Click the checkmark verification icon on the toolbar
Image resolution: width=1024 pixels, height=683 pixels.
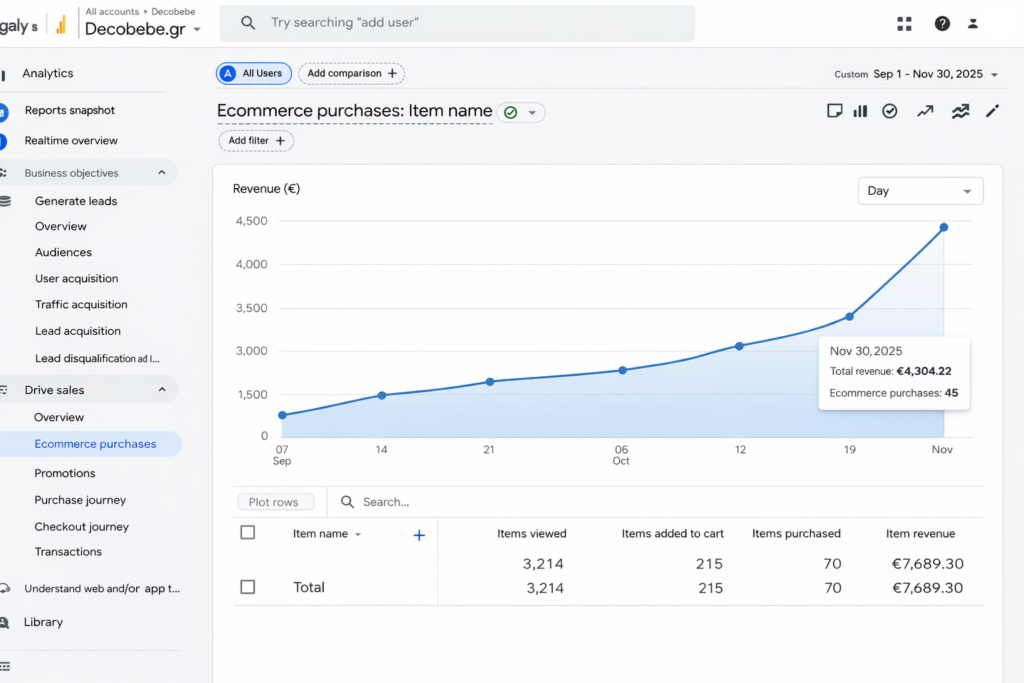(890, 111)
